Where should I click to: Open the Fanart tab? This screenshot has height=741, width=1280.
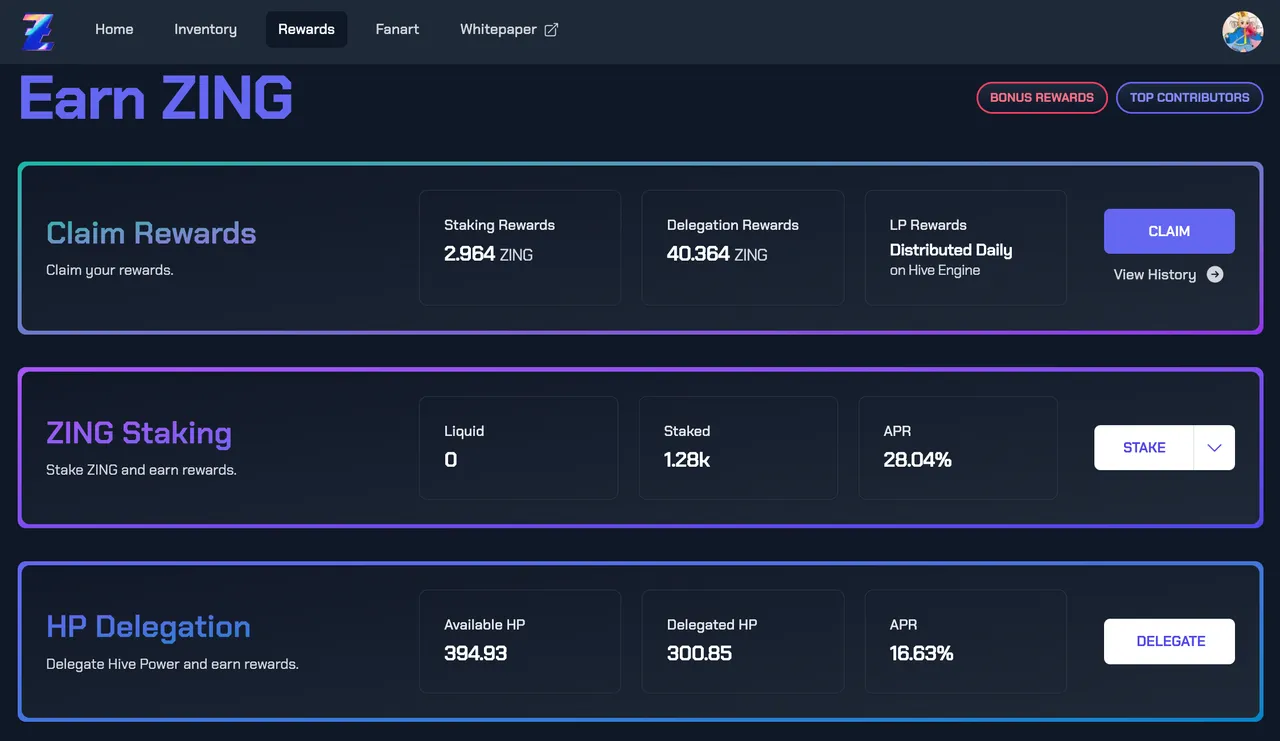point(397,30)
